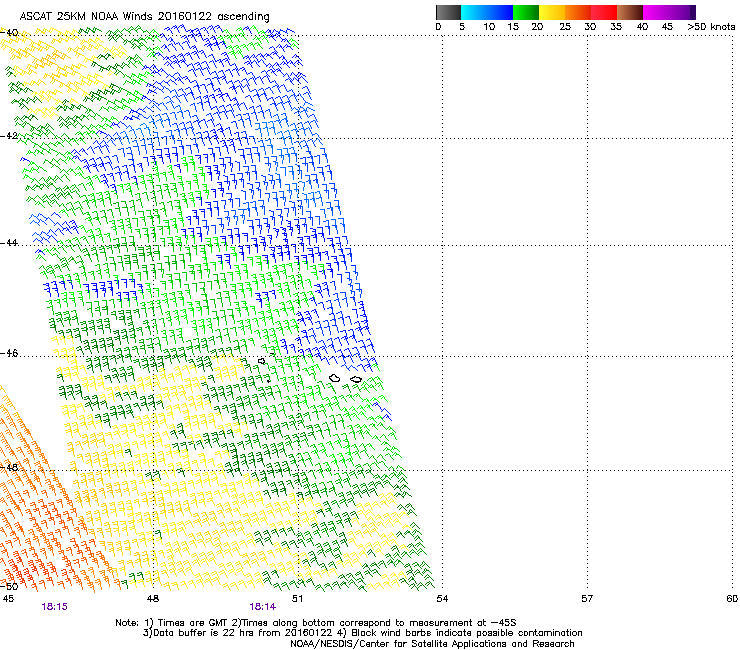The height and width of the screenshot is (650, 740).
Task: Click the legend tick label '10'
Action: [489, 27]
